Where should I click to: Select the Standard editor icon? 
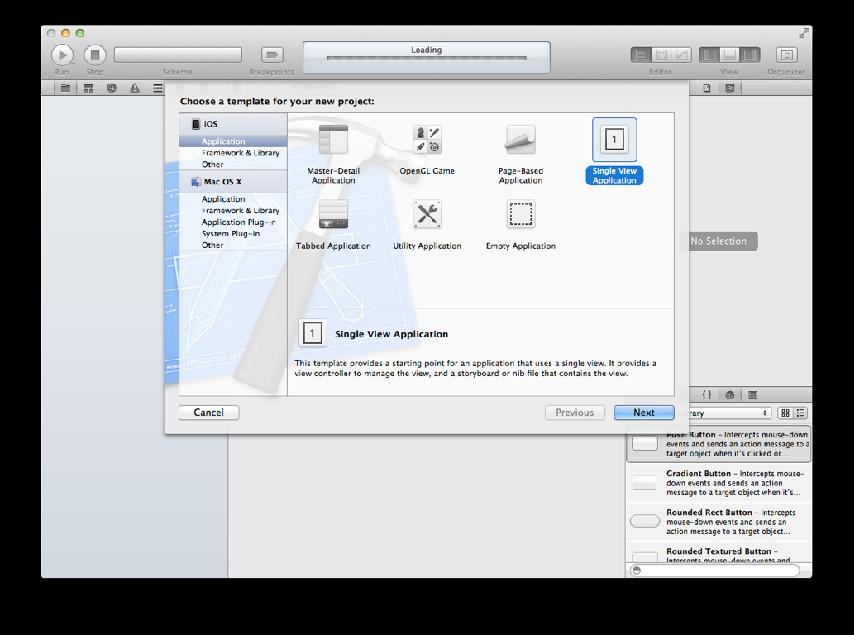[641, 55]
